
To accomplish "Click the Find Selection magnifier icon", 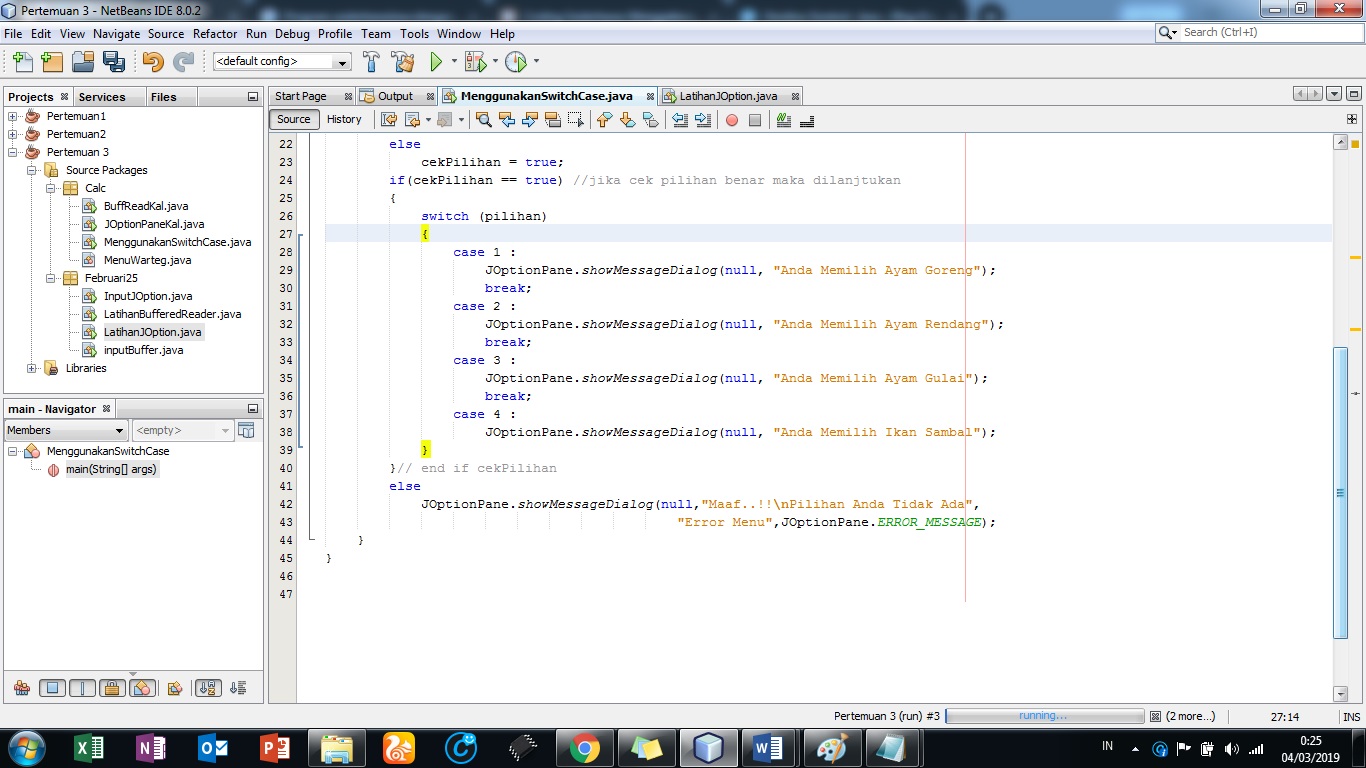I will click(x=484, y=120).
